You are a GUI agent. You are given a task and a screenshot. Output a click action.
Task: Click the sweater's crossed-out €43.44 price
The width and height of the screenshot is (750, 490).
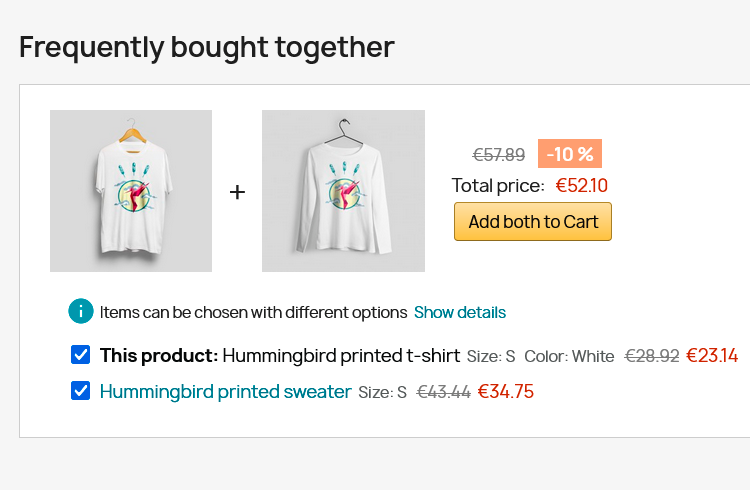coord(443,392)
